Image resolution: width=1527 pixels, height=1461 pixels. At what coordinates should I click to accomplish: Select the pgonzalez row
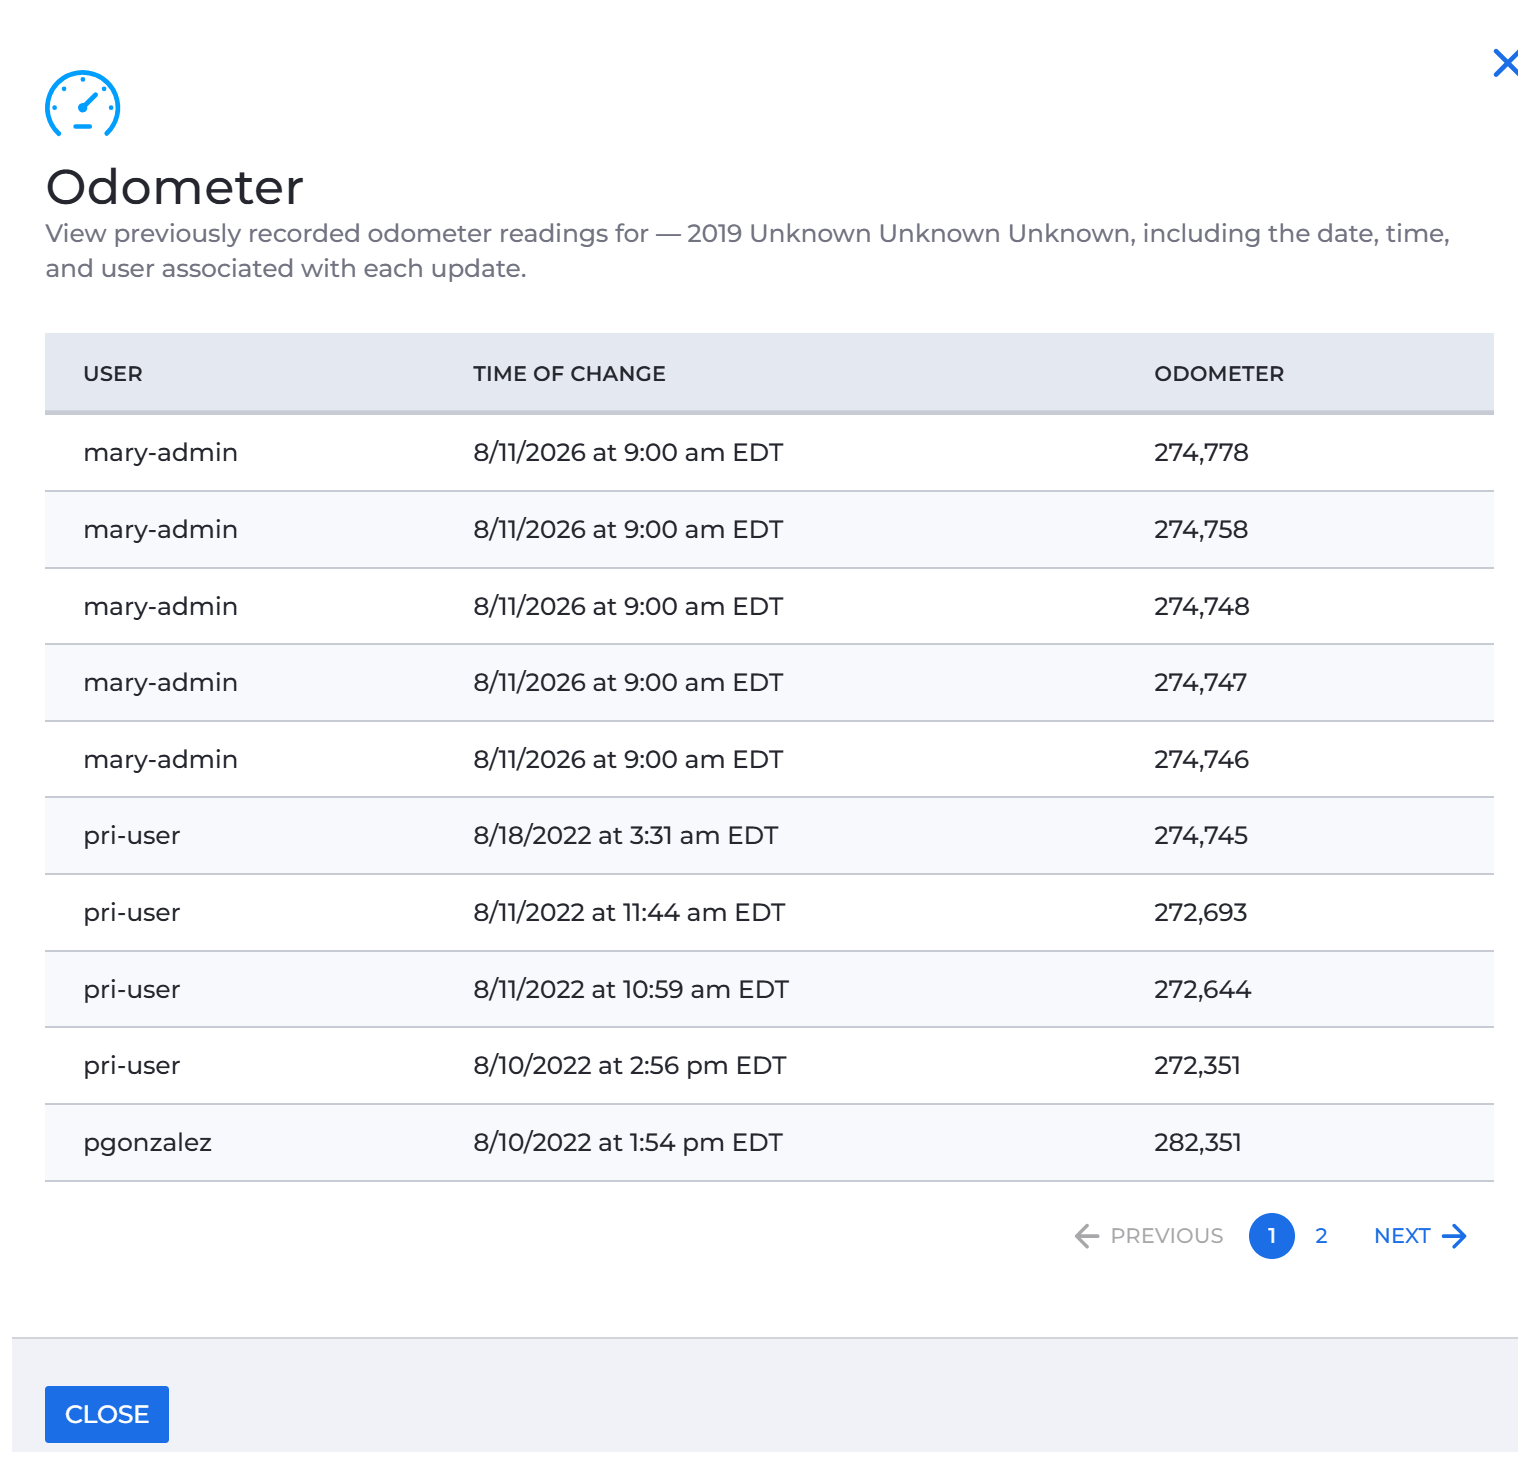tap(769, 1143)
